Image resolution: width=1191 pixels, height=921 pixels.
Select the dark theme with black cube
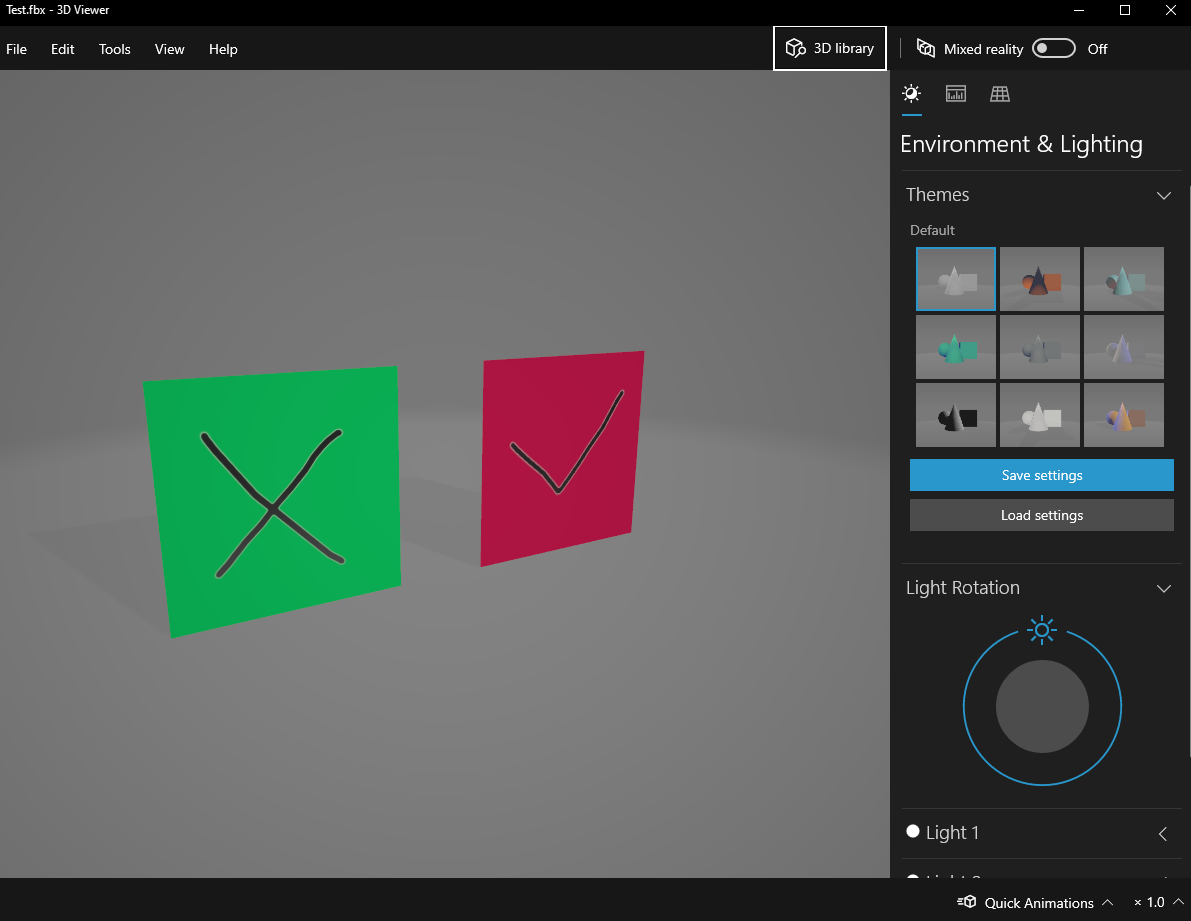pyautogui.click(x=955, y=414)
